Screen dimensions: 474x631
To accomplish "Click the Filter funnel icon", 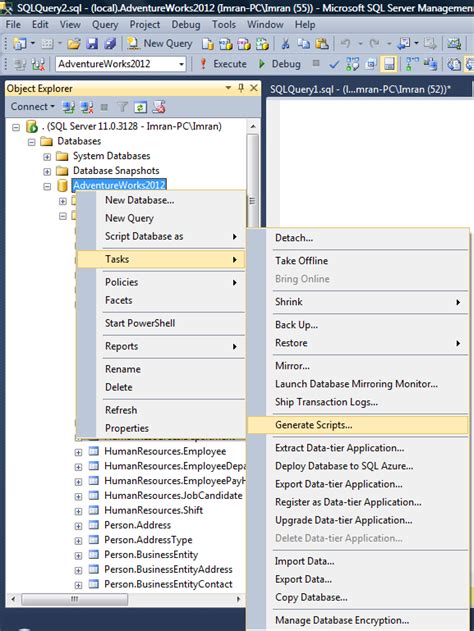I will pos(122,107).
